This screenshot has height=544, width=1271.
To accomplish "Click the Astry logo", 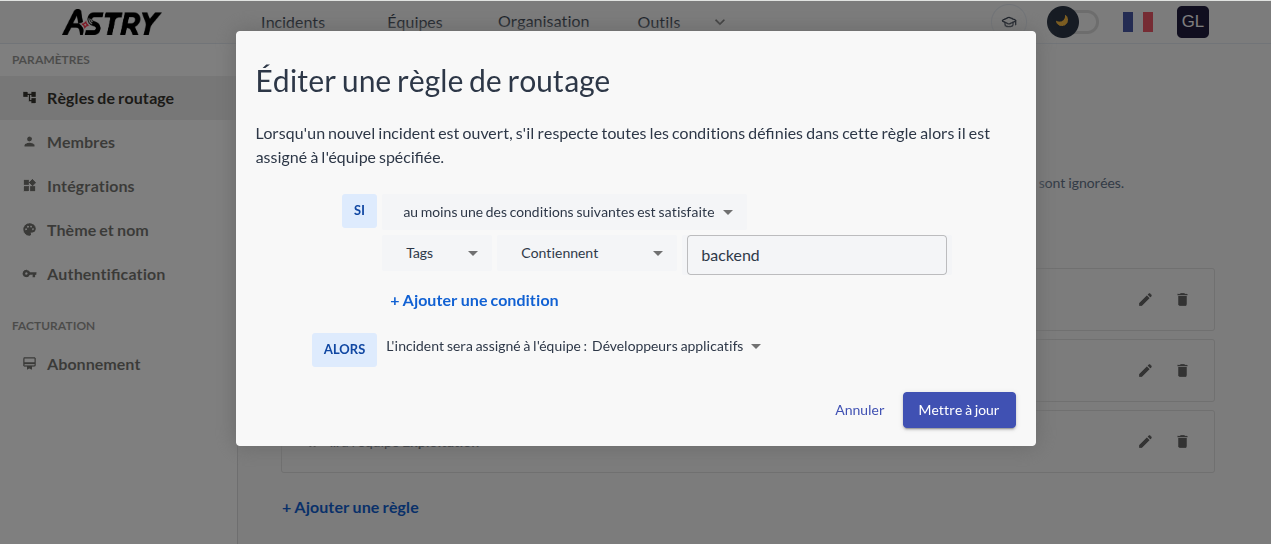I will 111,22.
